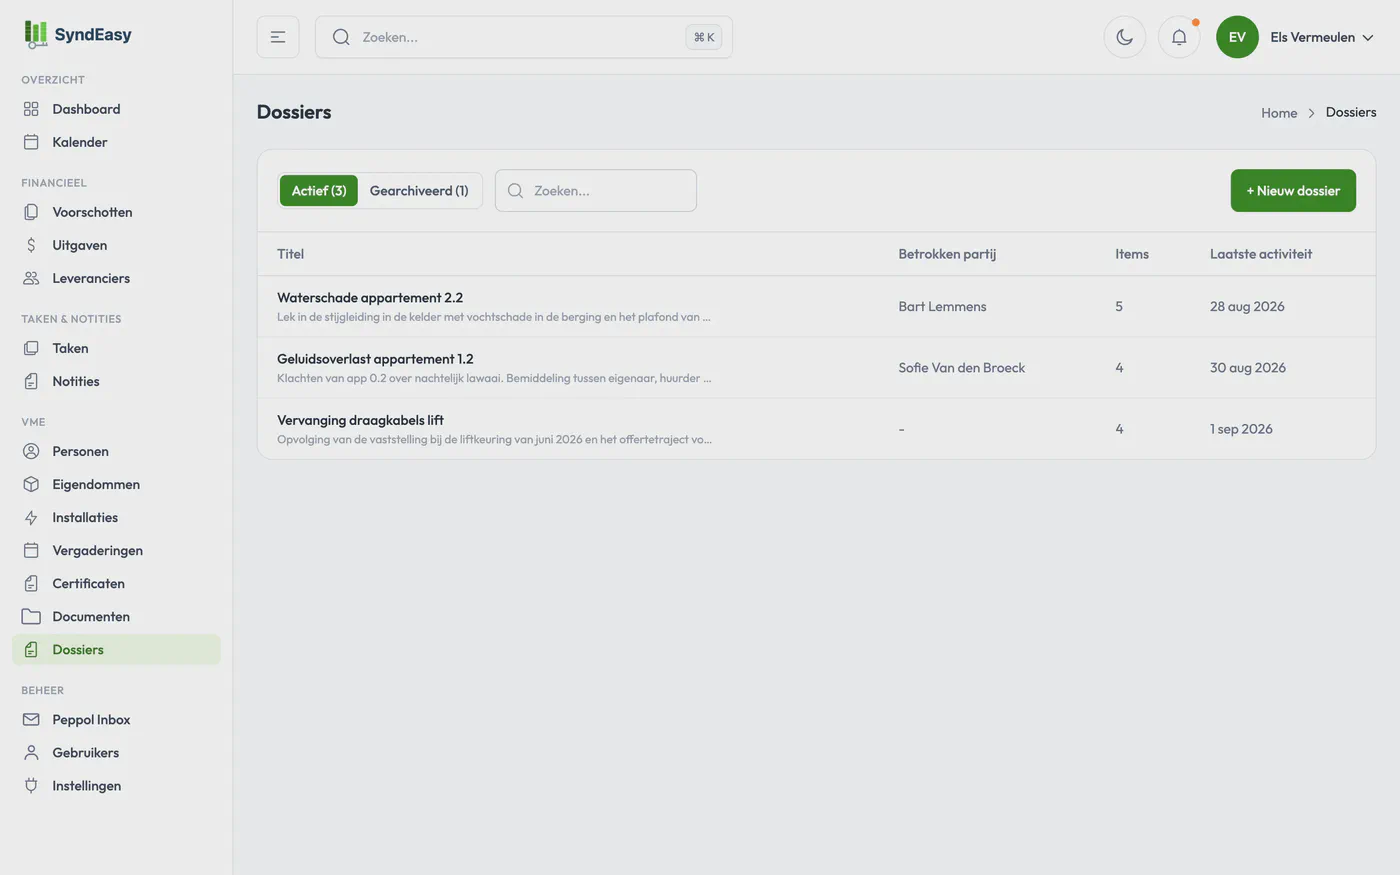
Task: Open the Vervanging draagkabels lift dossier
Action: click(x=360, y=420)
